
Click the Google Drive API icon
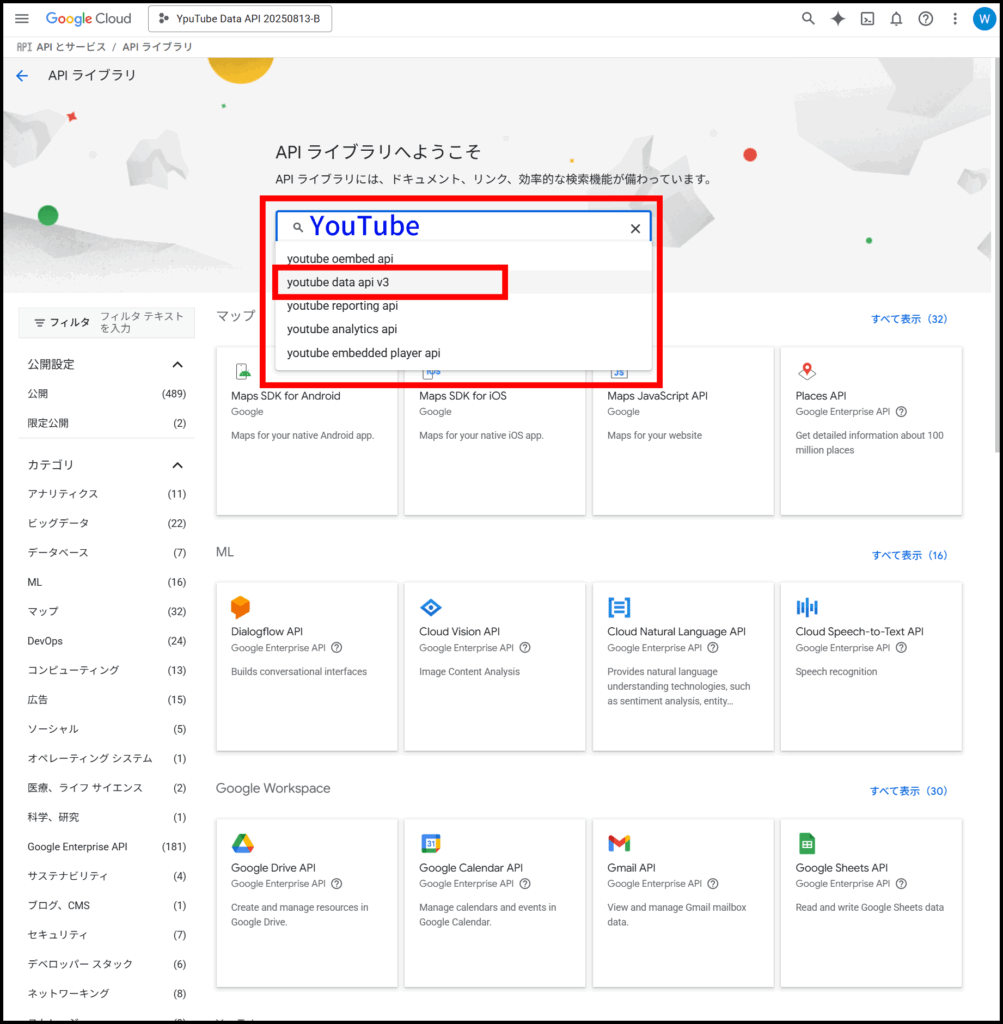(242, 843)
